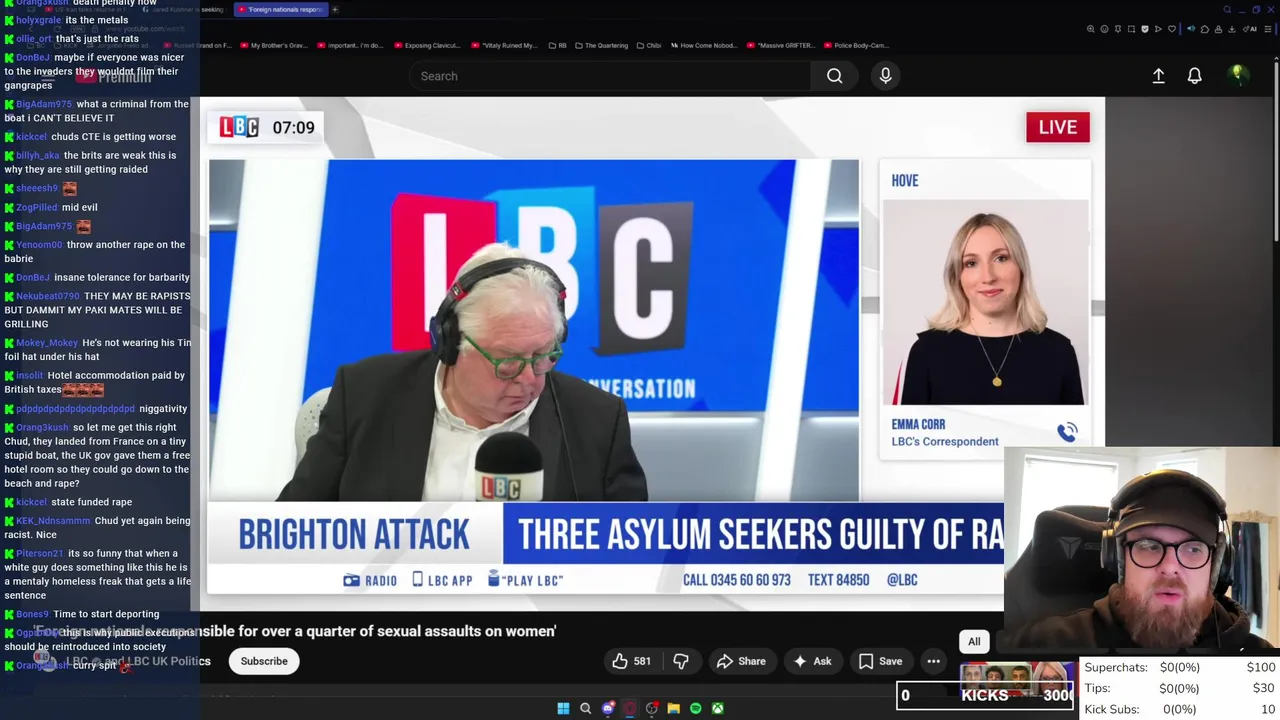This screenshot has height=720, width=1280.
Task: Open the more actions ellipsis menu
Action: 933,661
